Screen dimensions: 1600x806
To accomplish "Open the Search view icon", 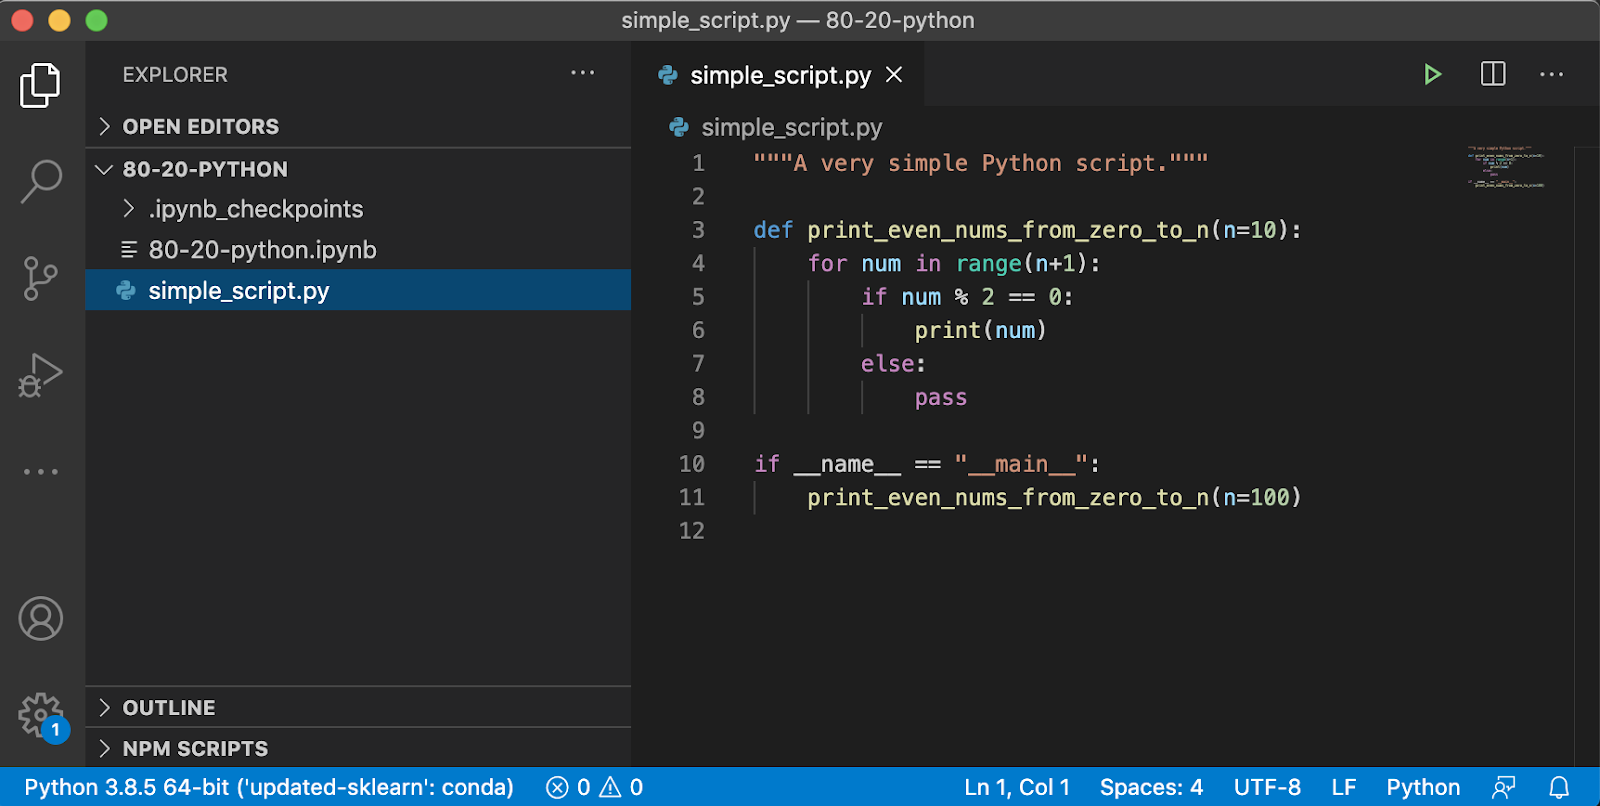I will point(40,181).
